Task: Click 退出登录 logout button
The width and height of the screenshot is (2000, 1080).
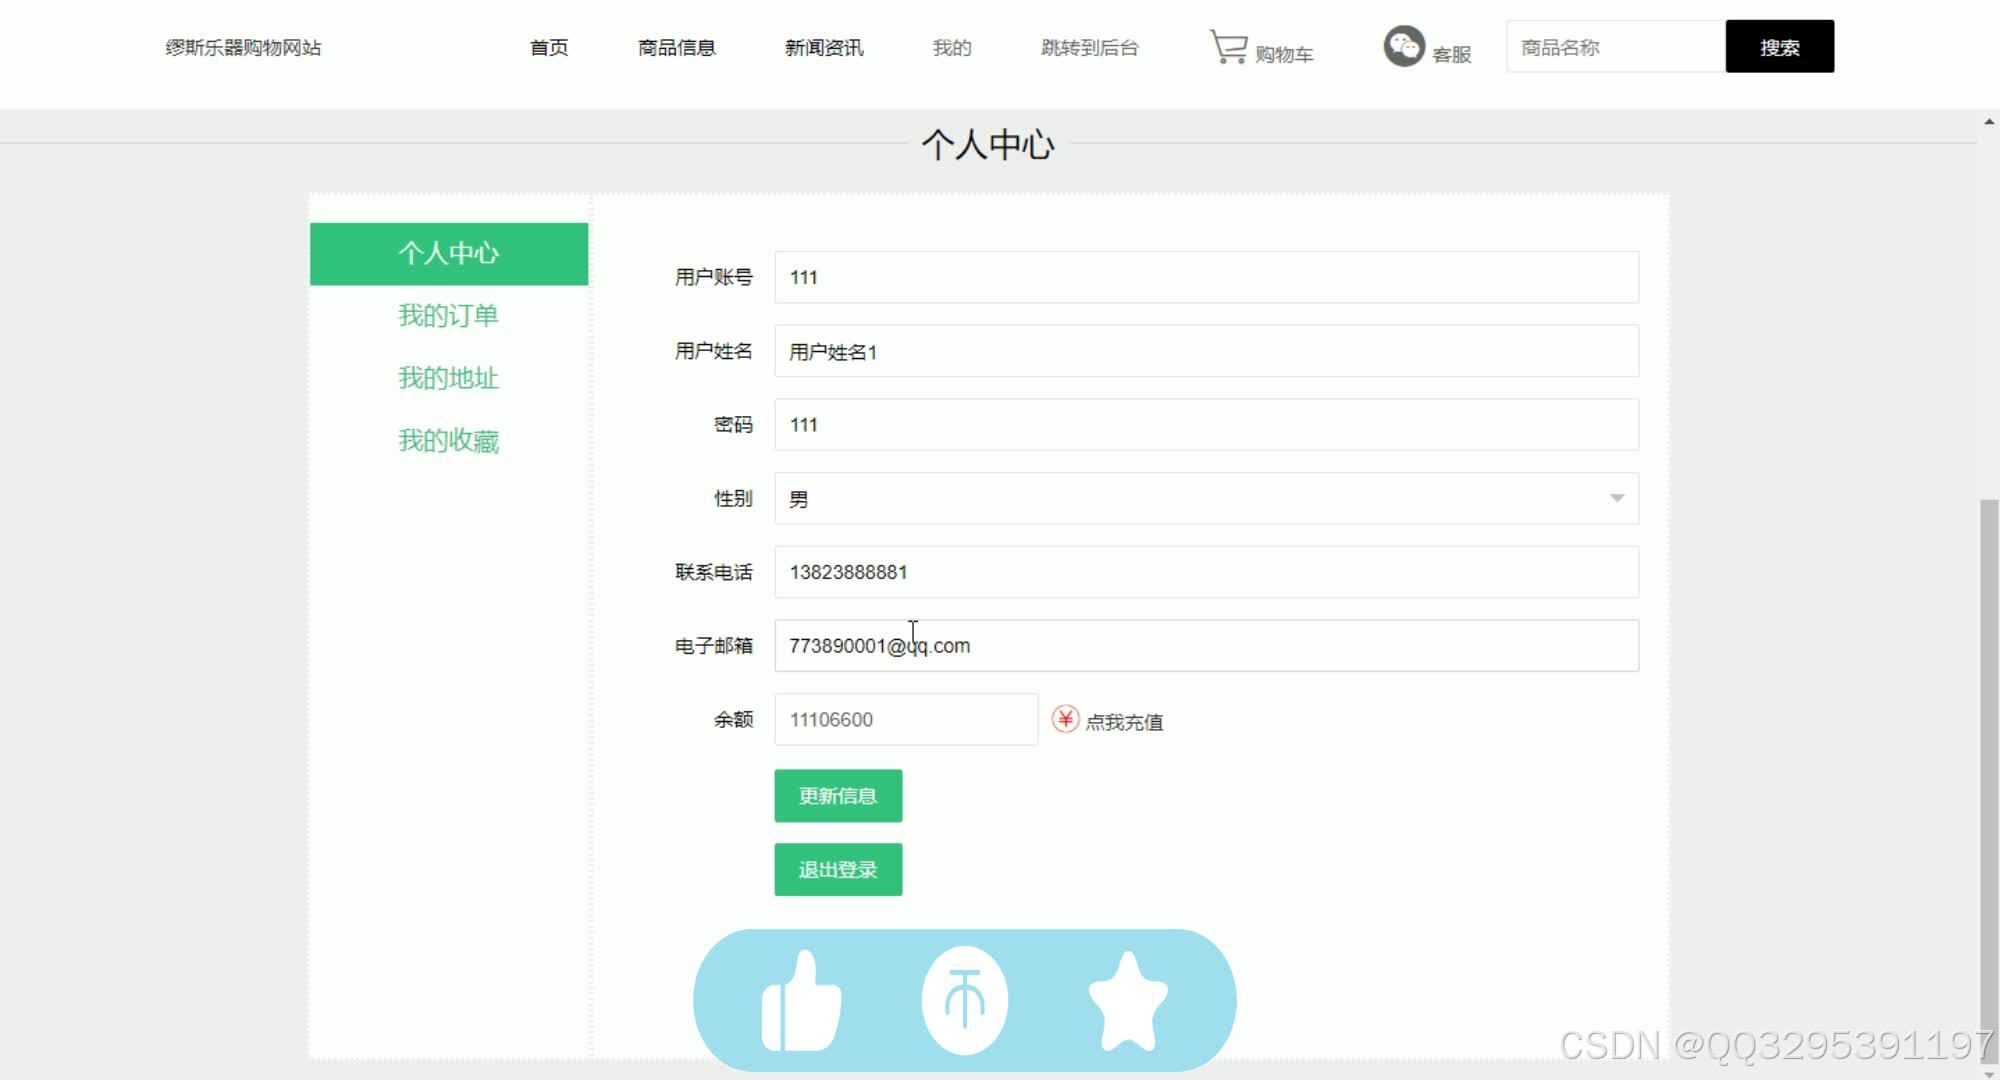Action: coord(838,869)
